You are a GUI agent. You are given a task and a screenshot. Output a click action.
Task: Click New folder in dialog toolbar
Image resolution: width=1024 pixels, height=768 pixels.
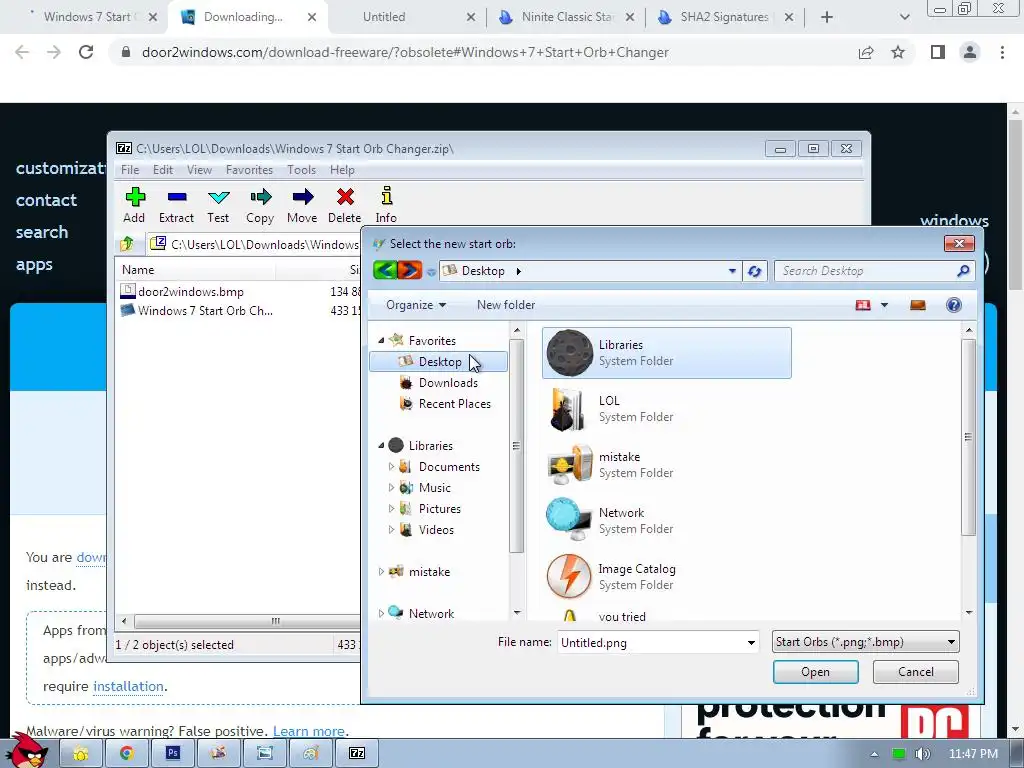pos(505,305)
